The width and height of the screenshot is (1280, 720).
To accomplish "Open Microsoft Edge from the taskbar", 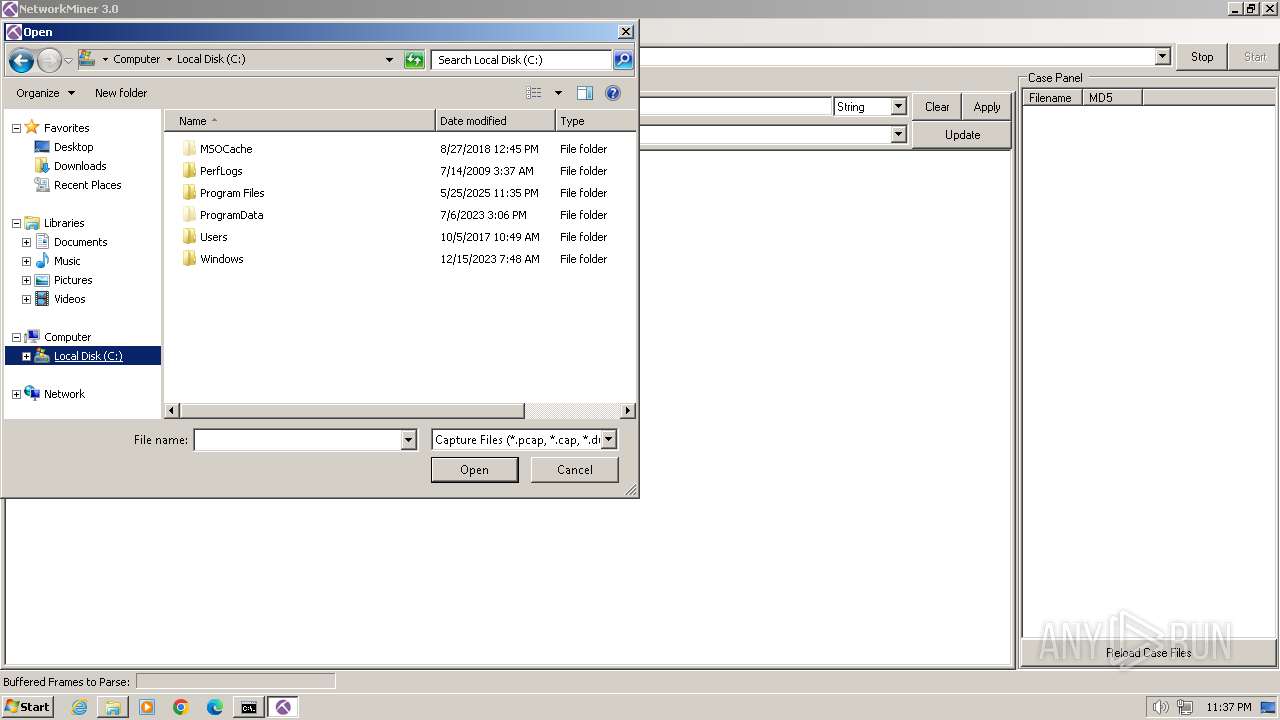I will pyautogui.click(x=215, y=707).
